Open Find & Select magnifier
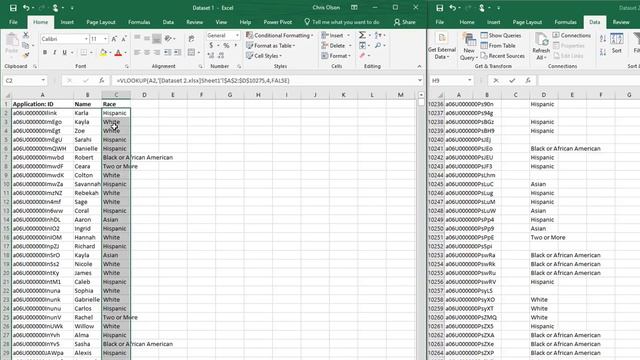Viewport: 640px width, 360px height. 378,45
